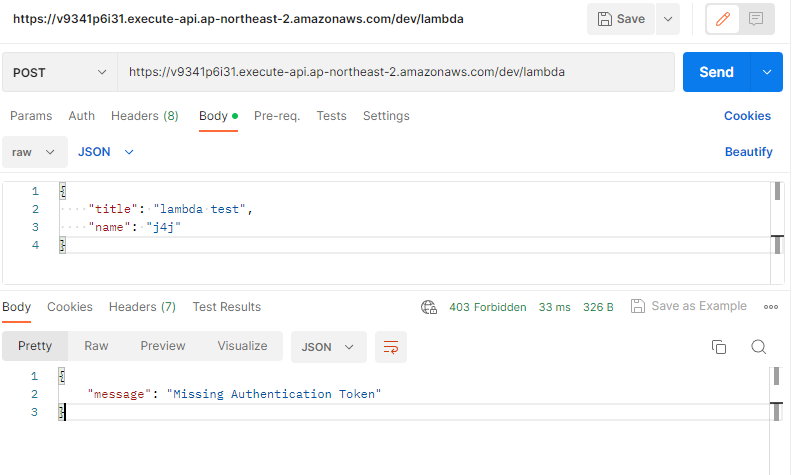Open the Save options dropdown arrow
Screen dimensions: 792x475
coord(668,19)
